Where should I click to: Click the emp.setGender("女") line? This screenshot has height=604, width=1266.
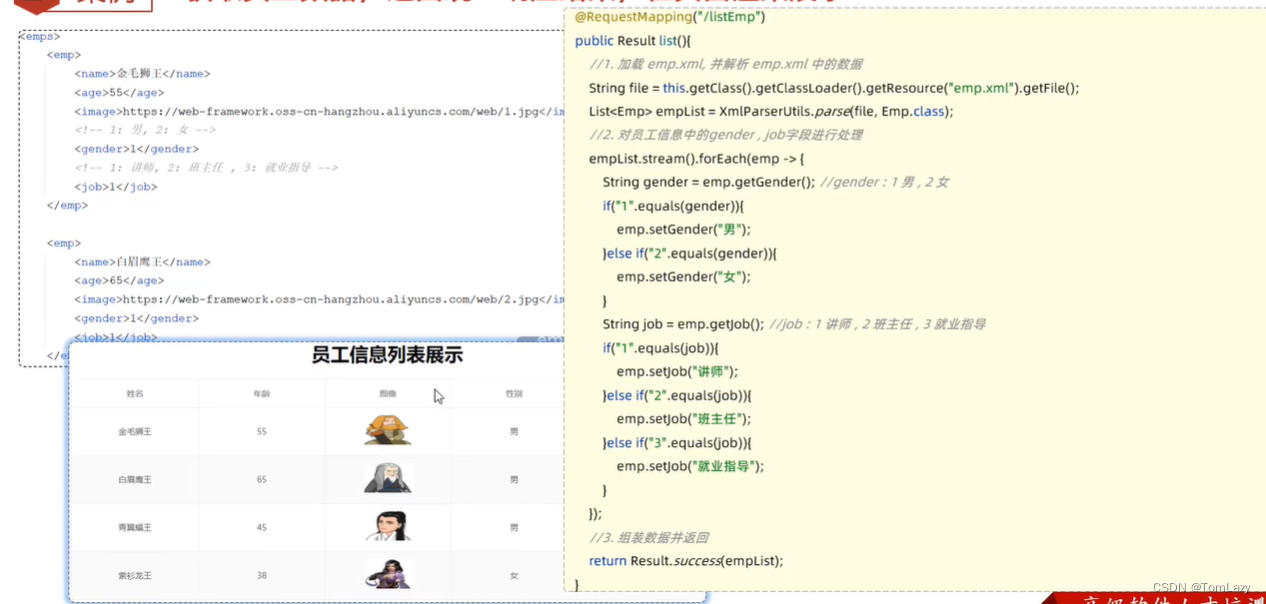pos(684,277)
